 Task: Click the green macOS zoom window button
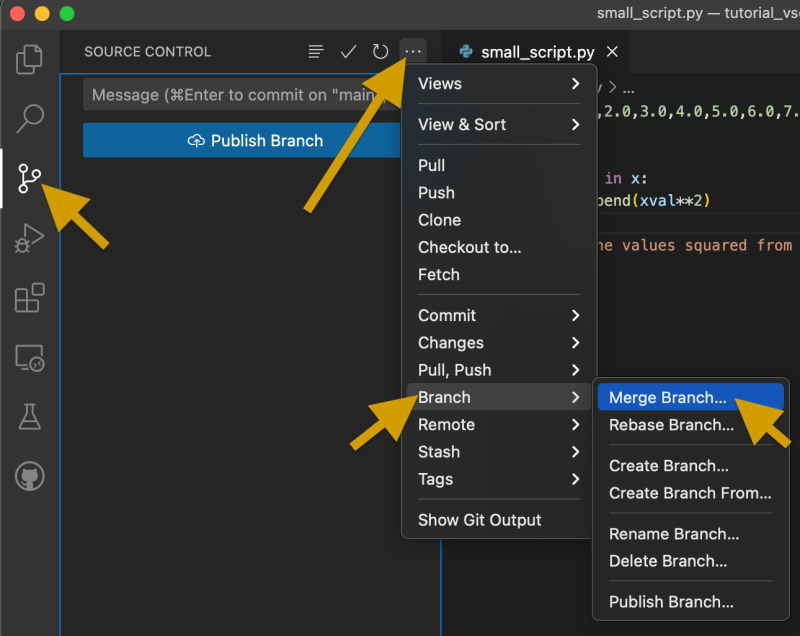pos(67,13)
